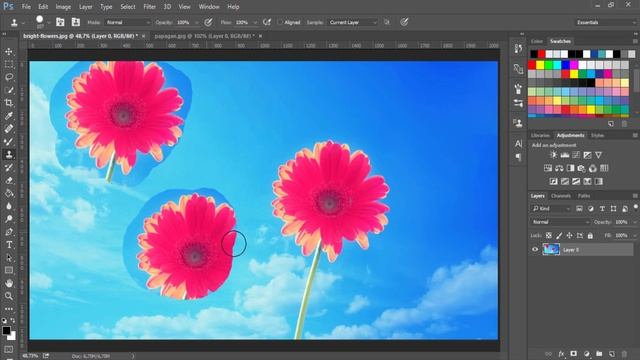Toggle the pixel layer filter icon
640x360 pixels.
tap(579, 209)
